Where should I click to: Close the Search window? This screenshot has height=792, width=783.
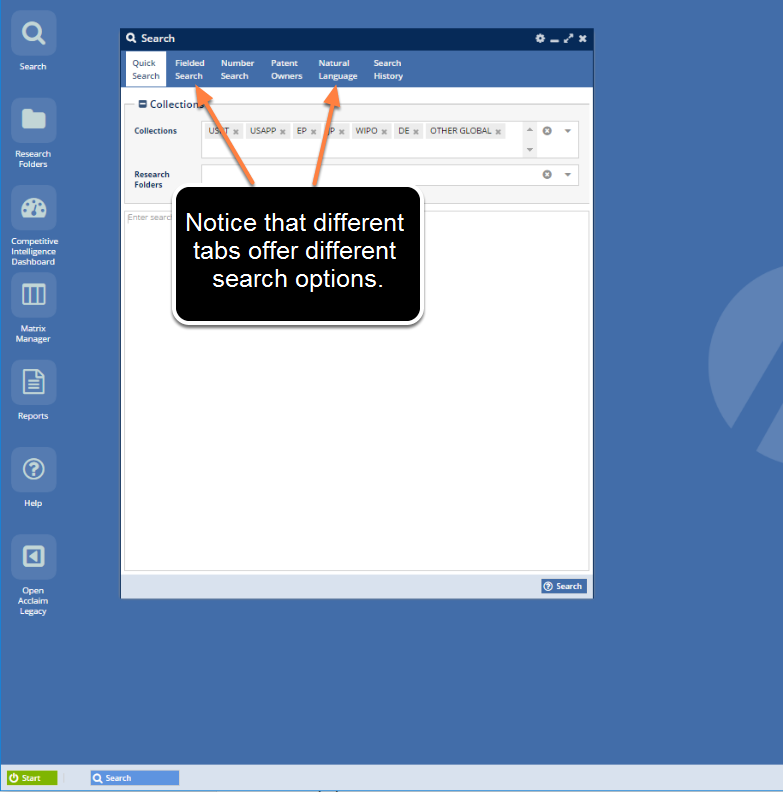click(582, 38)
